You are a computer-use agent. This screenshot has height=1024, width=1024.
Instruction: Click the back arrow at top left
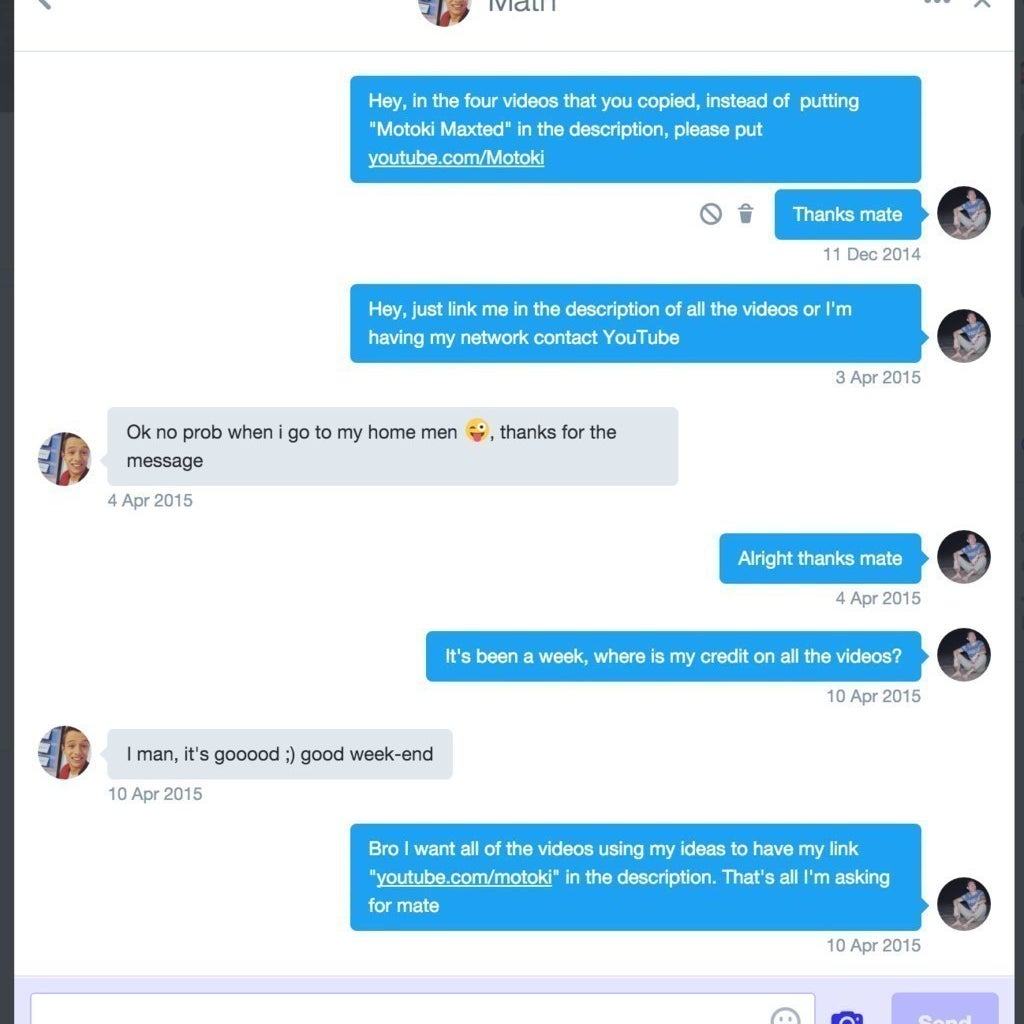coord(44,4)
